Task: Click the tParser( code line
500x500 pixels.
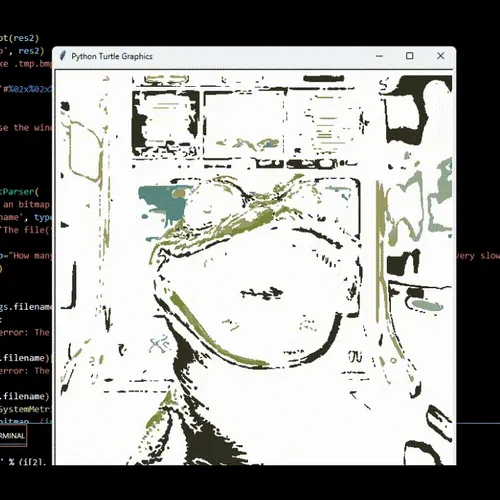Action: [19, 192]
